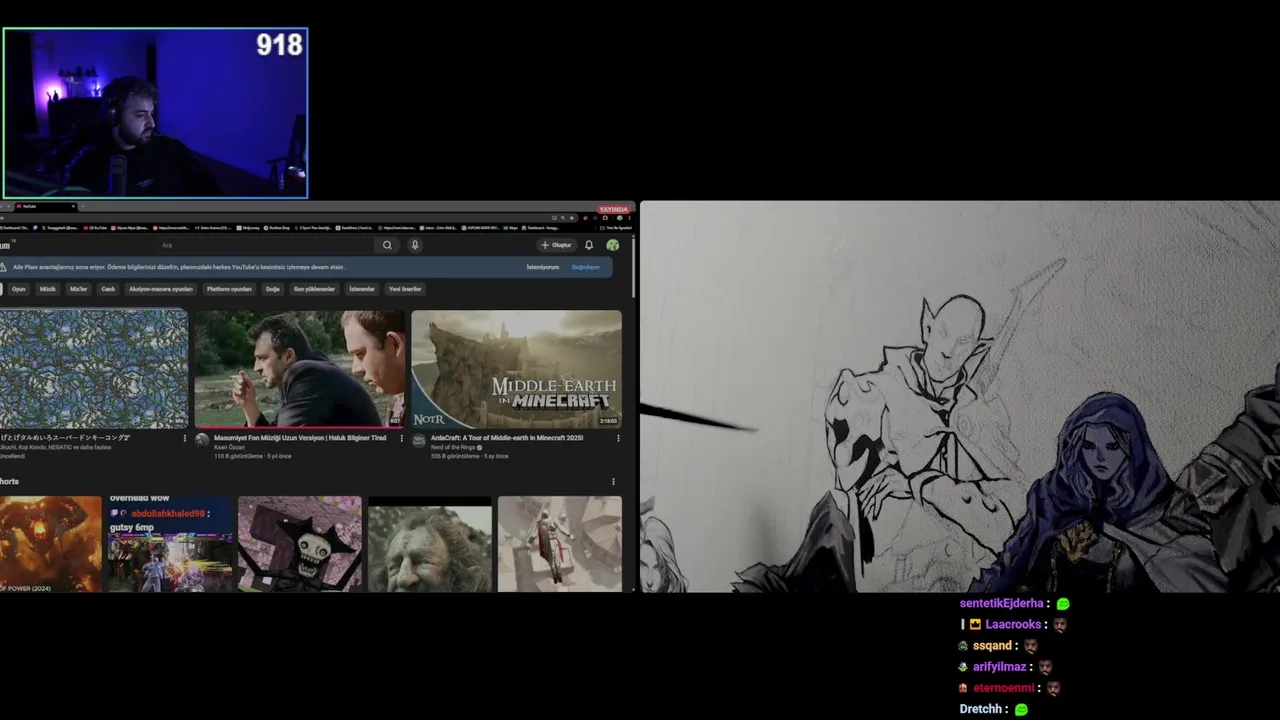Open YouTube notifications bell
The height and width of the screenshot is (720, 1280).
click(x=589, y=245)
